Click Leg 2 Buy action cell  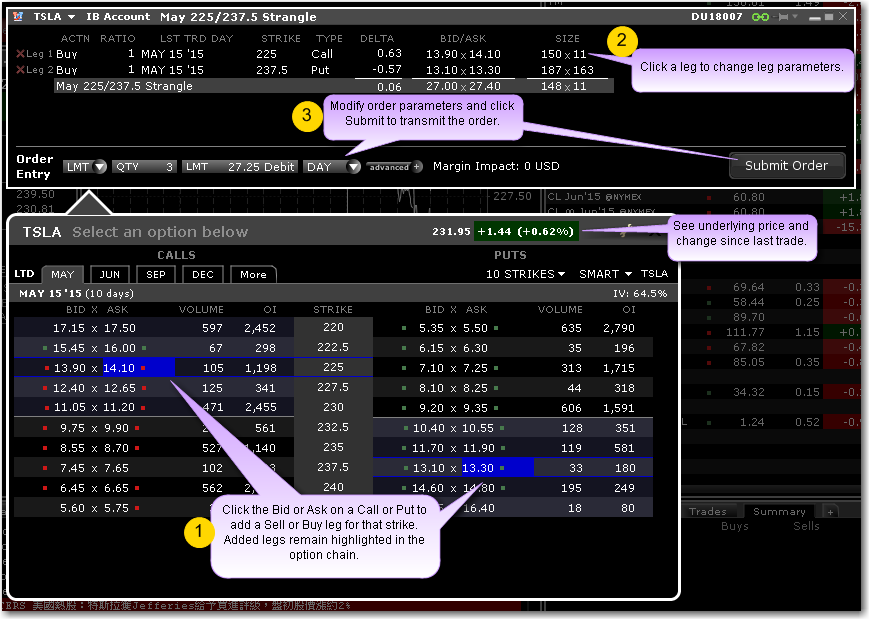tap(67, 70)
